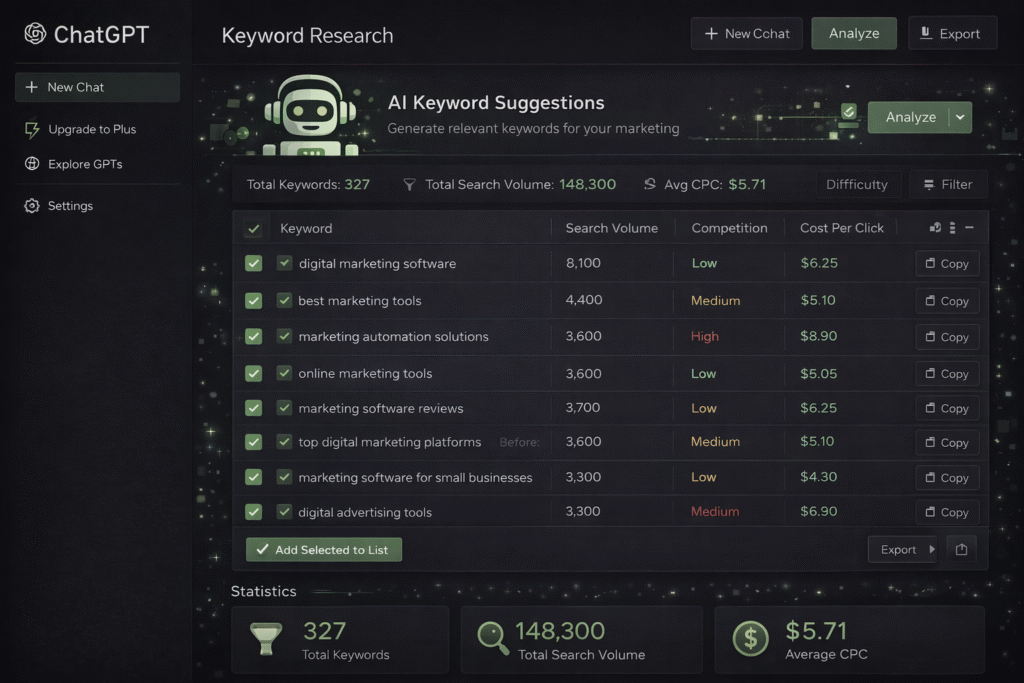Open Explore GPTs in the sidebar
The height and width of the screenshot is (683, 1024).
(85, 164)
